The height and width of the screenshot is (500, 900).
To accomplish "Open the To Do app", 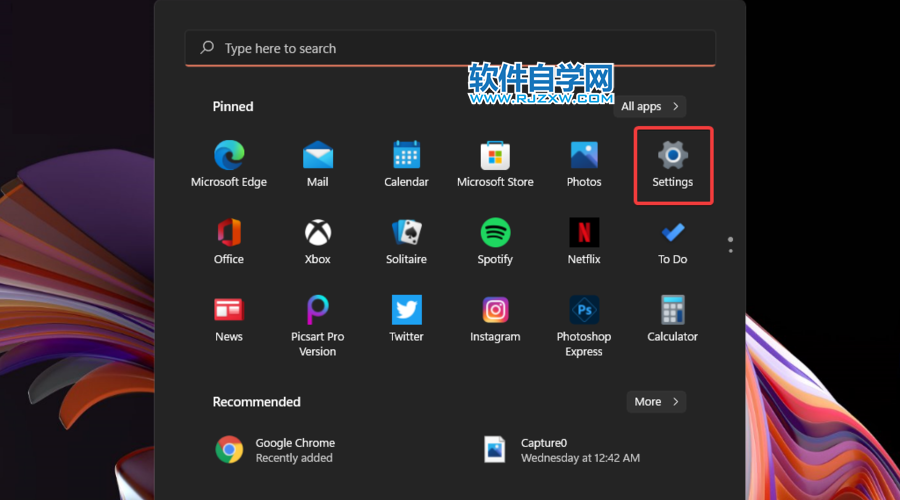I will pyautogui.click(x=673, y=241).
